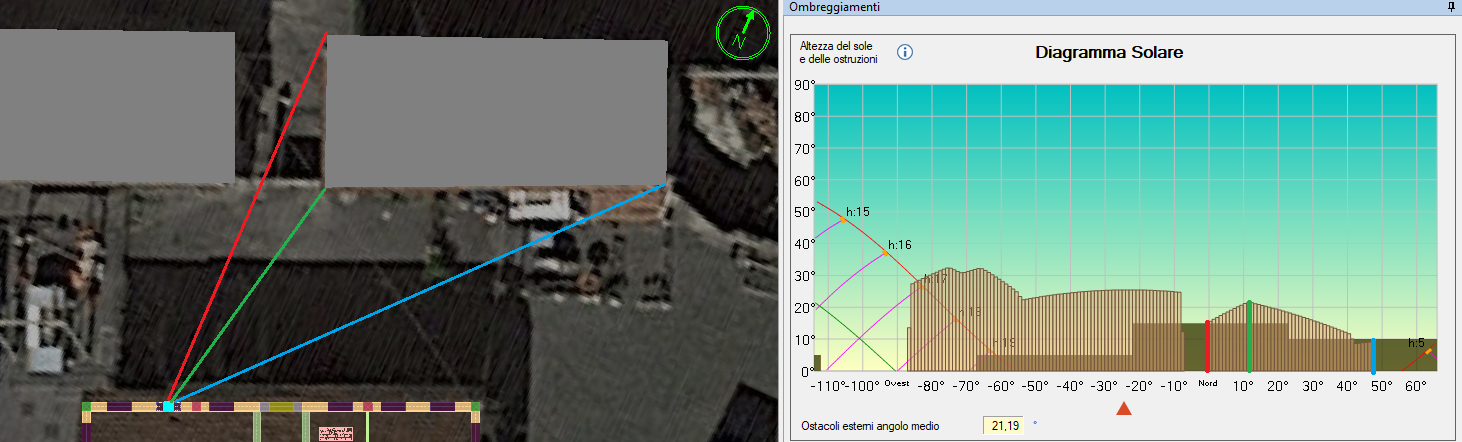Screen dimensions: 1462x442
Task: Select the large right gray obstruction building
Action: click(x=496, y=112)
